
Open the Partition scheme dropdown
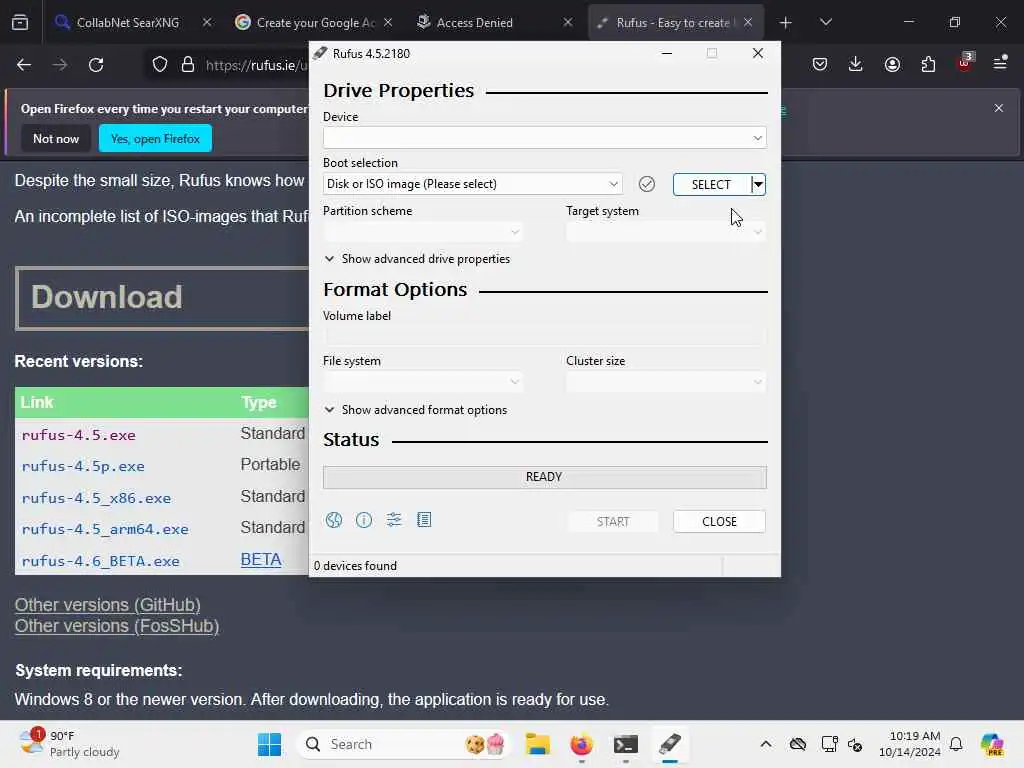coord(423,232)
